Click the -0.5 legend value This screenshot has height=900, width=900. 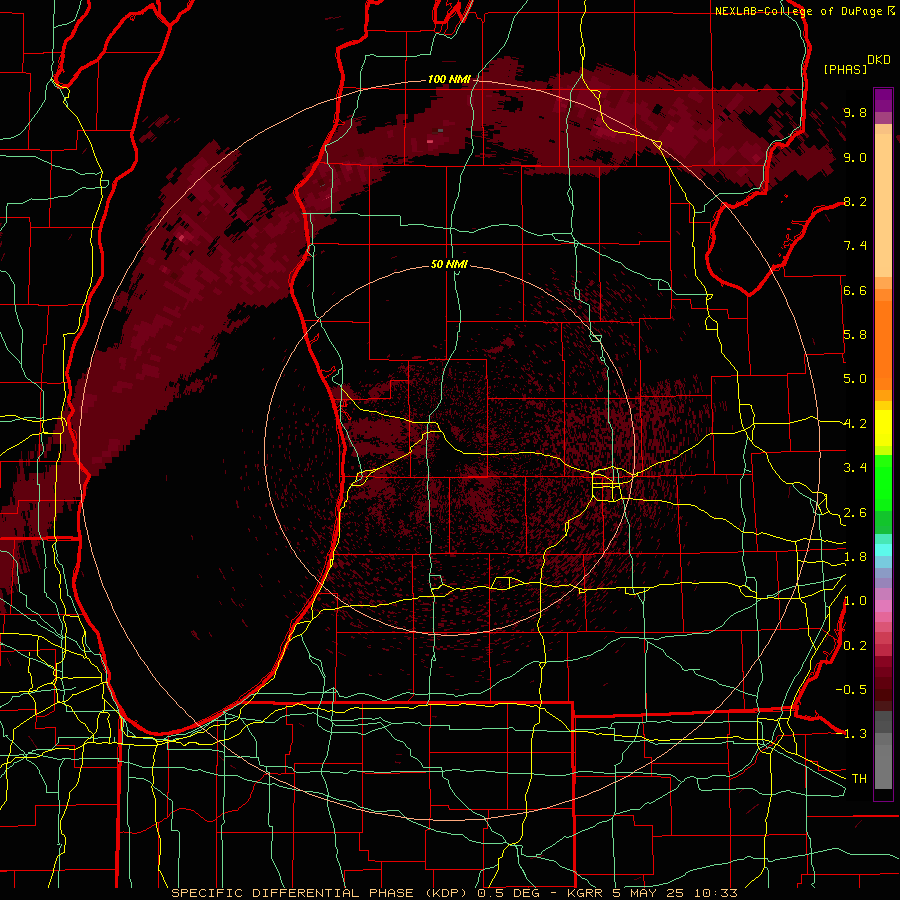pyautogui.click(x=851, y=690)
